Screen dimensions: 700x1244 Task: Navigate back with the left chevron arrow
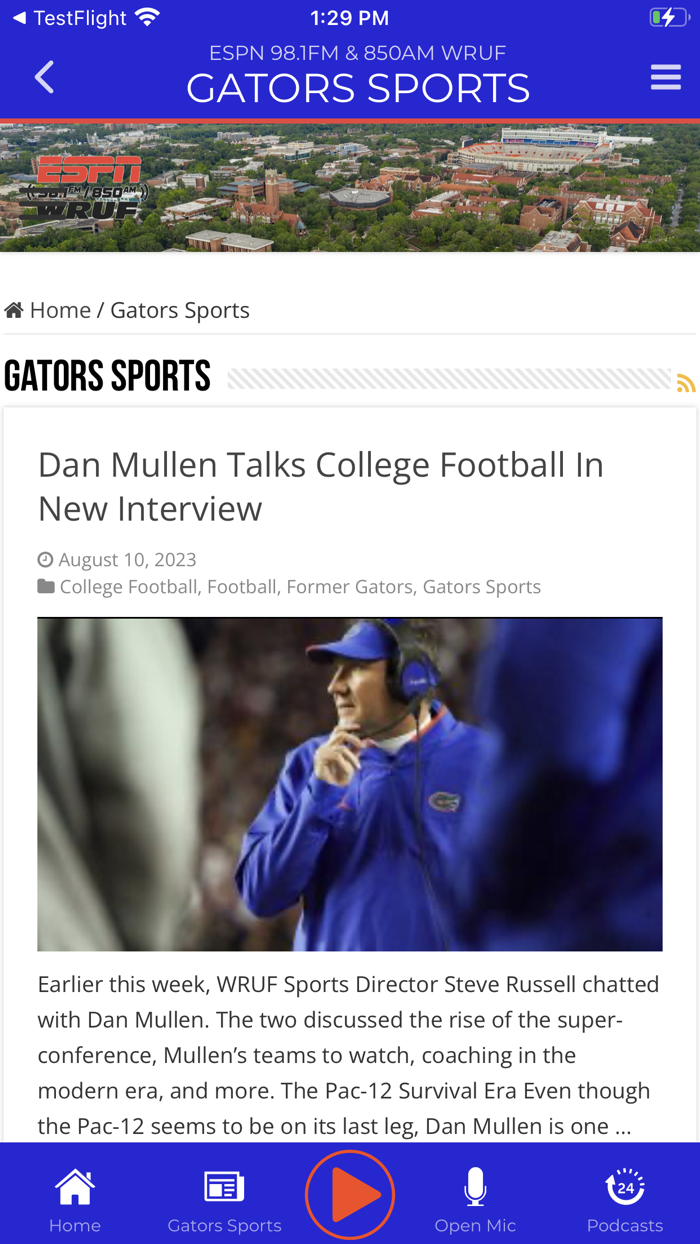click(x=42, y=75)
